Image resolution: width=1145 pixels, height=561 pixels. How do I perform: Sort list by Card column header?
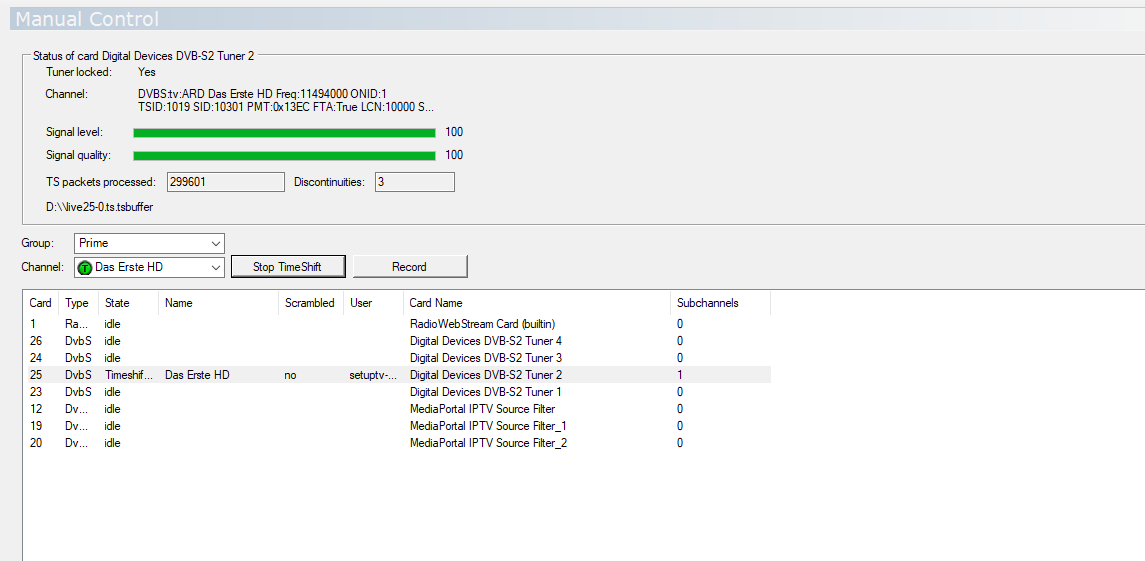pos(40,303)
